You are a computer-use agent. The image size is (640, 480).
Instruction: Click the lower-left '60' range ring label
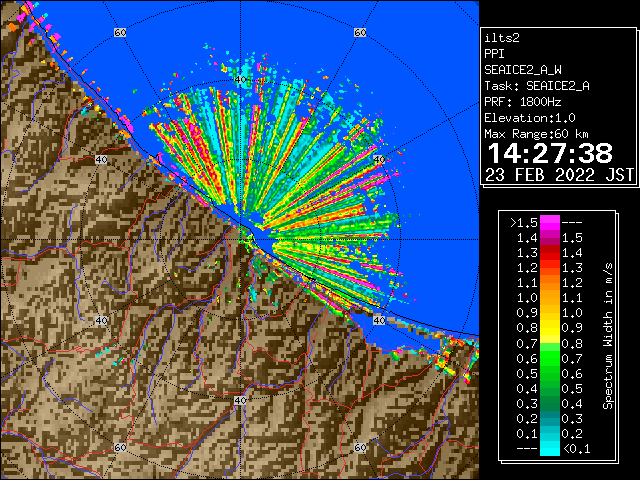point(120,447)
